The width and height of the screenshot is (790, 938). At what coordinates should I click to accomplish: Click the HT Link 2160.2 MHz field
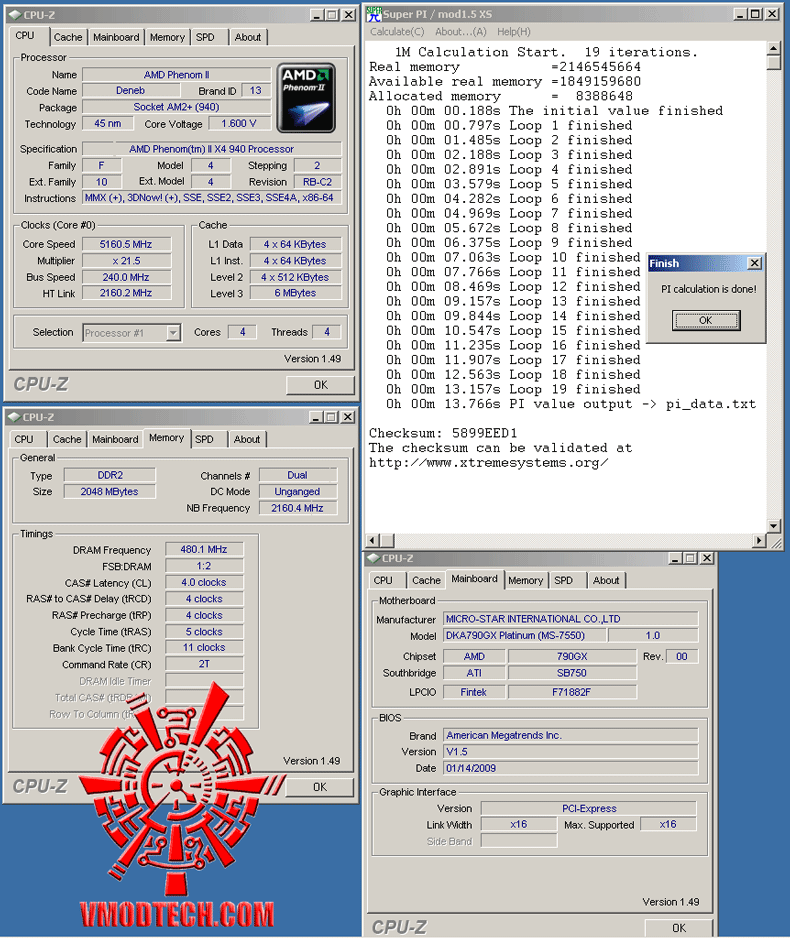click(x=126, y=293)
